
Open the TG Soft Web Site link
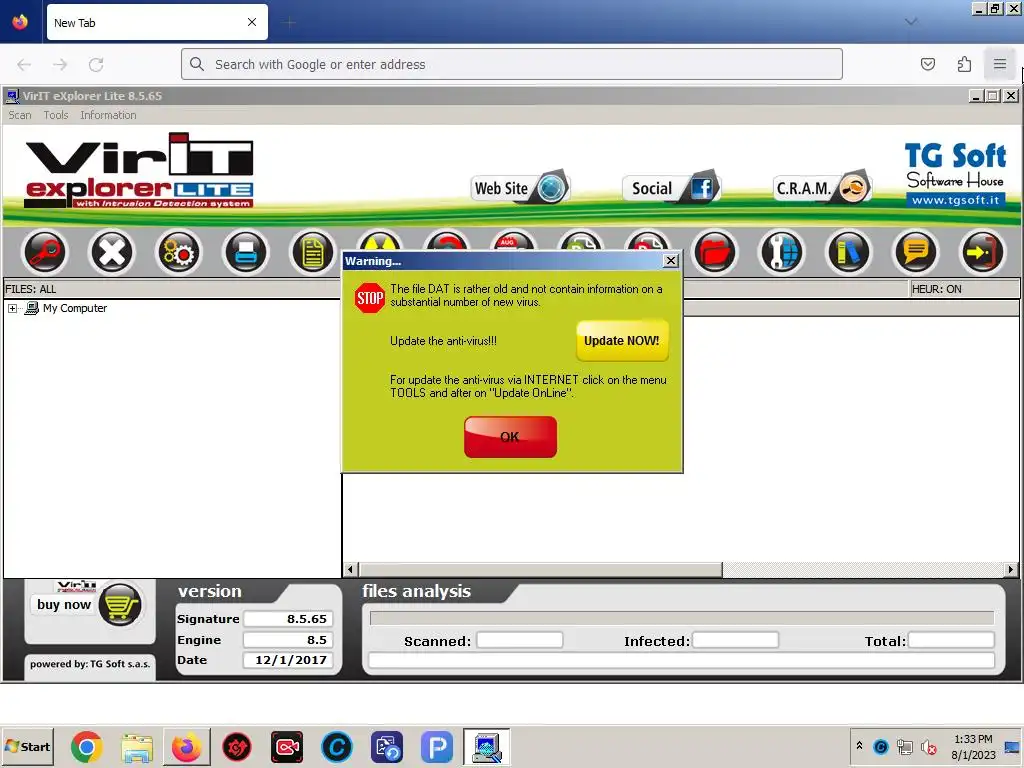tap(520, 188)
